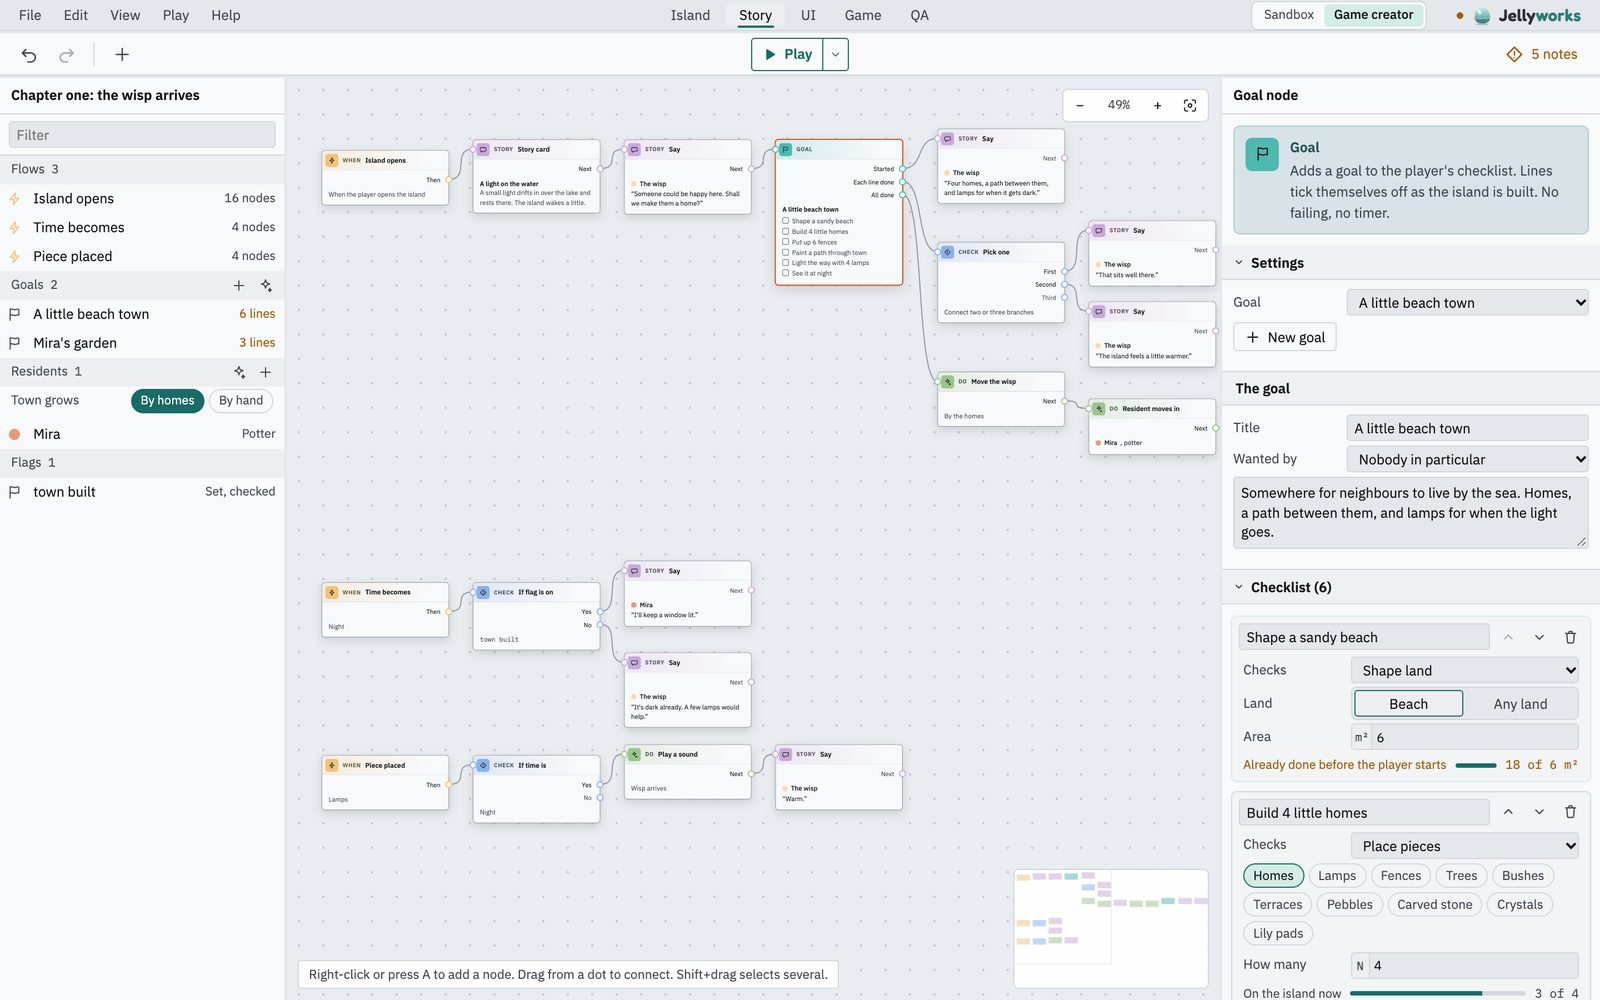1600x1000 pixels.
Task: Click the large Goal flag icon in the inspector
Action: point(1262,154)
